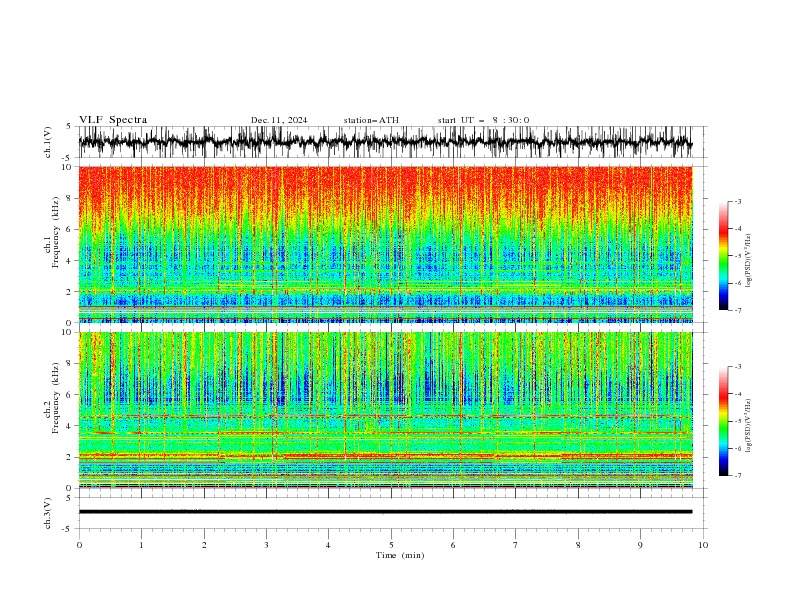Click the lower 'log(PSD)(V²/Hz)' colorbar label
This screenshot has width=792, height=612.
[x=748, y=425]
